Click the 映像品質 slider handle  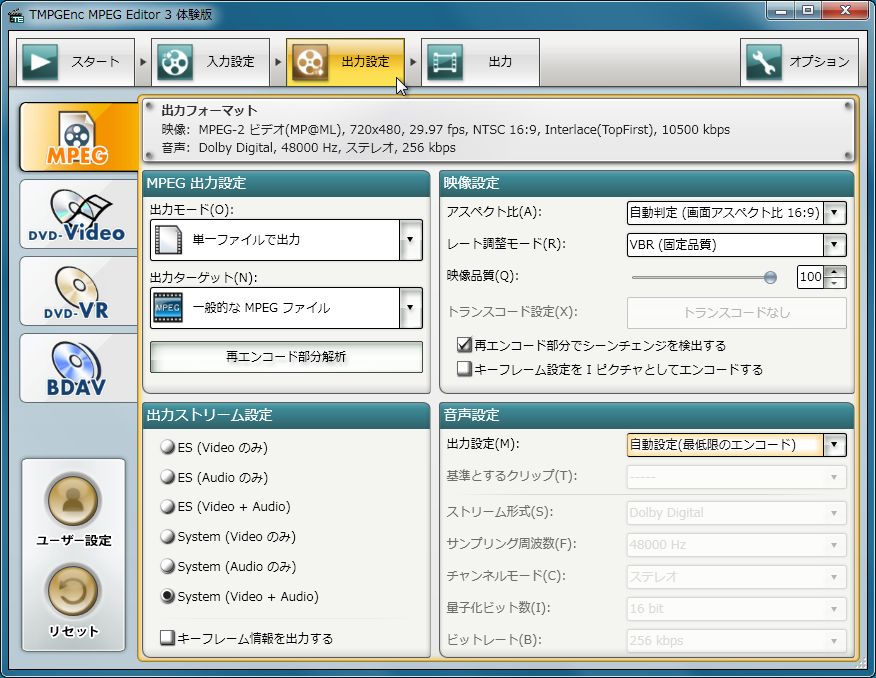click(x=770, y=278)
